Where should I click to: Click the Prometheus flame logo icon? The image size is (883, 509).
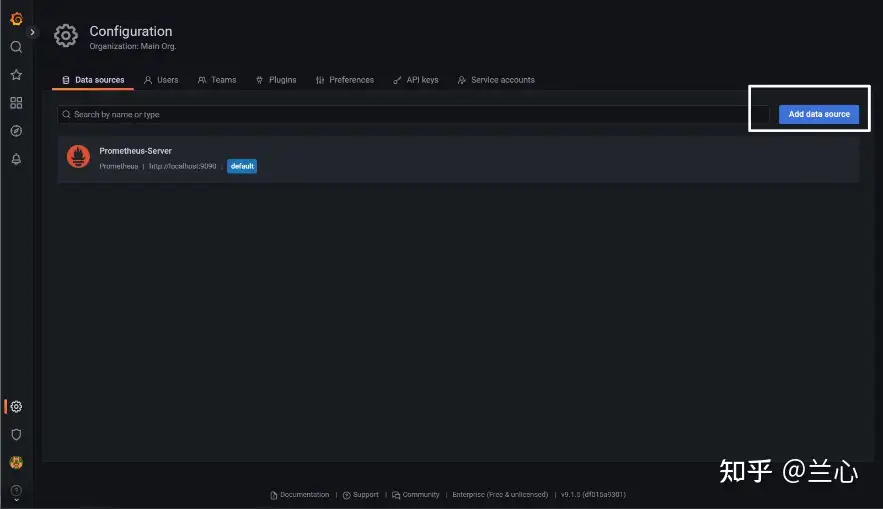[x=78, y=157]
